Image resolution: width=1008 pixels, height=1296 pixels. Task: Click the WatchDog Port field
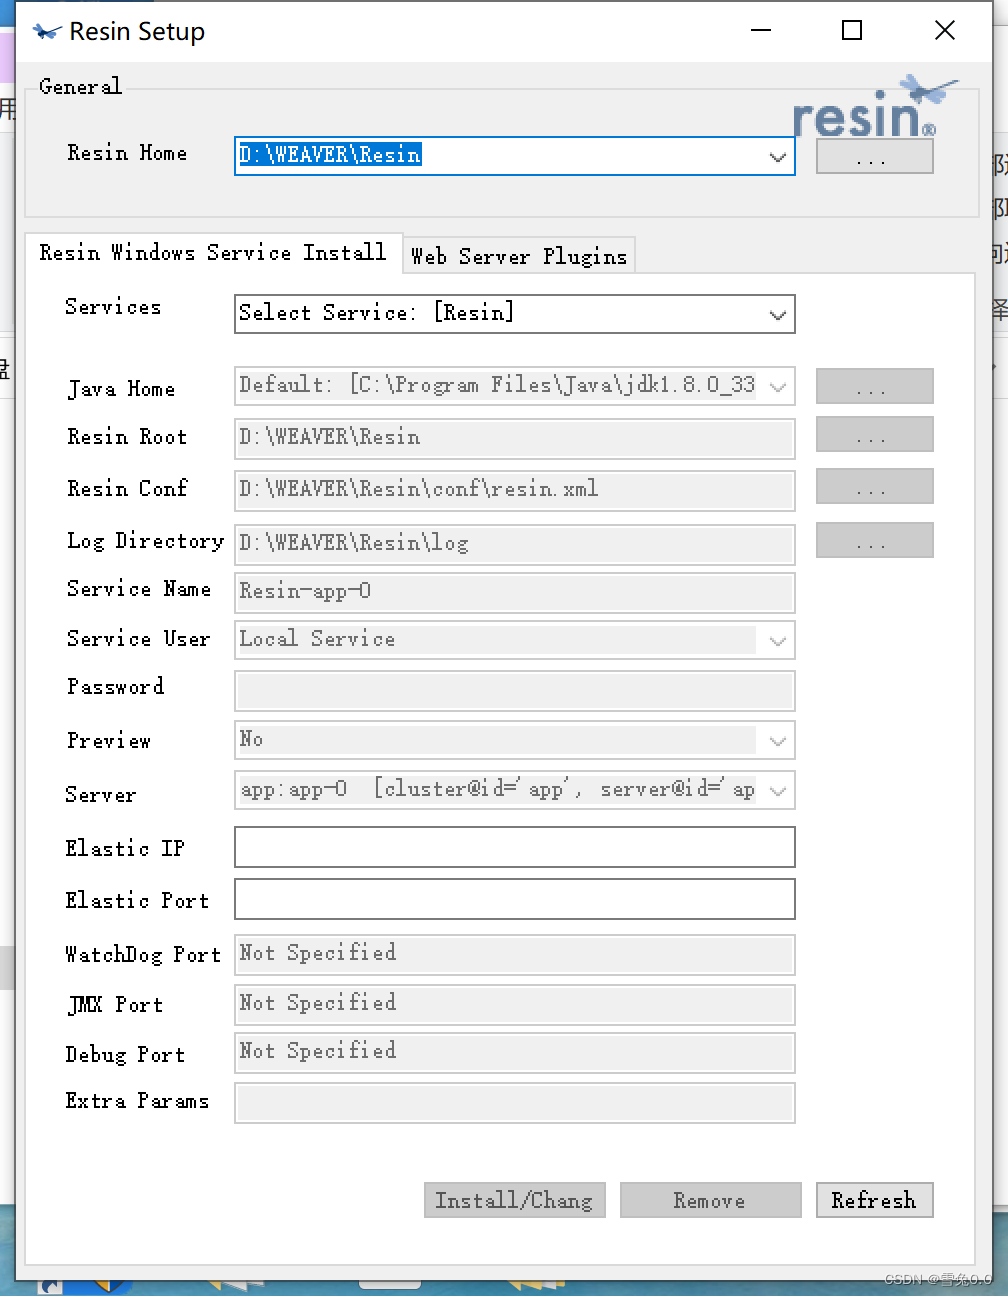[x=514, y=954]
